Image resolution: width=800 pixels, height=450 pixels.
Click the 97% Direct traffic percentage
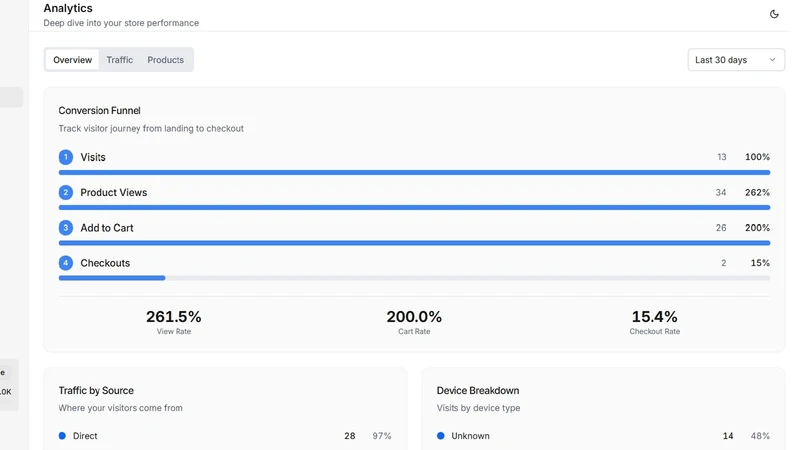[382, 436]
